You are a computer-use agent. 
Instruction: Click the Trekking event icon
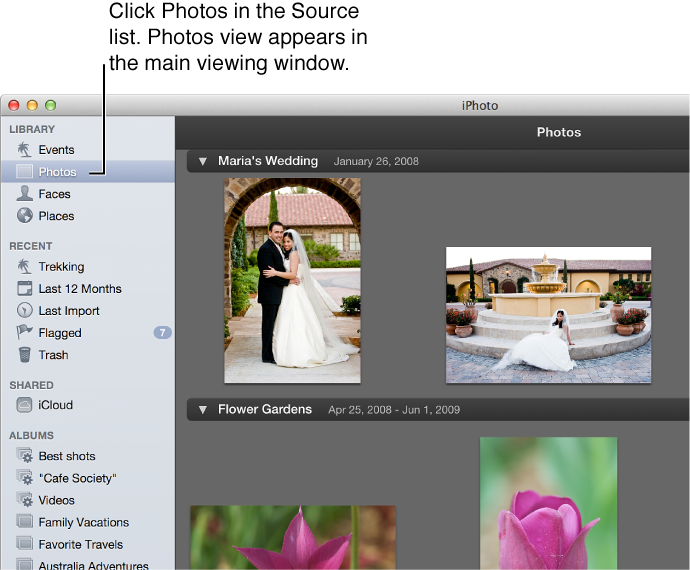pos(24,266)
